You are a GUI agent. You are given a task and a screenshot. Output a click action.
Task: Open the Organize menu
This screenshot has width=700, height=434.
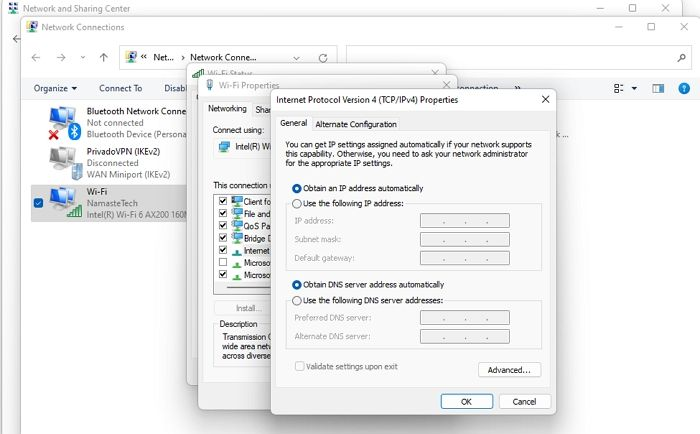tap(55, 88)
